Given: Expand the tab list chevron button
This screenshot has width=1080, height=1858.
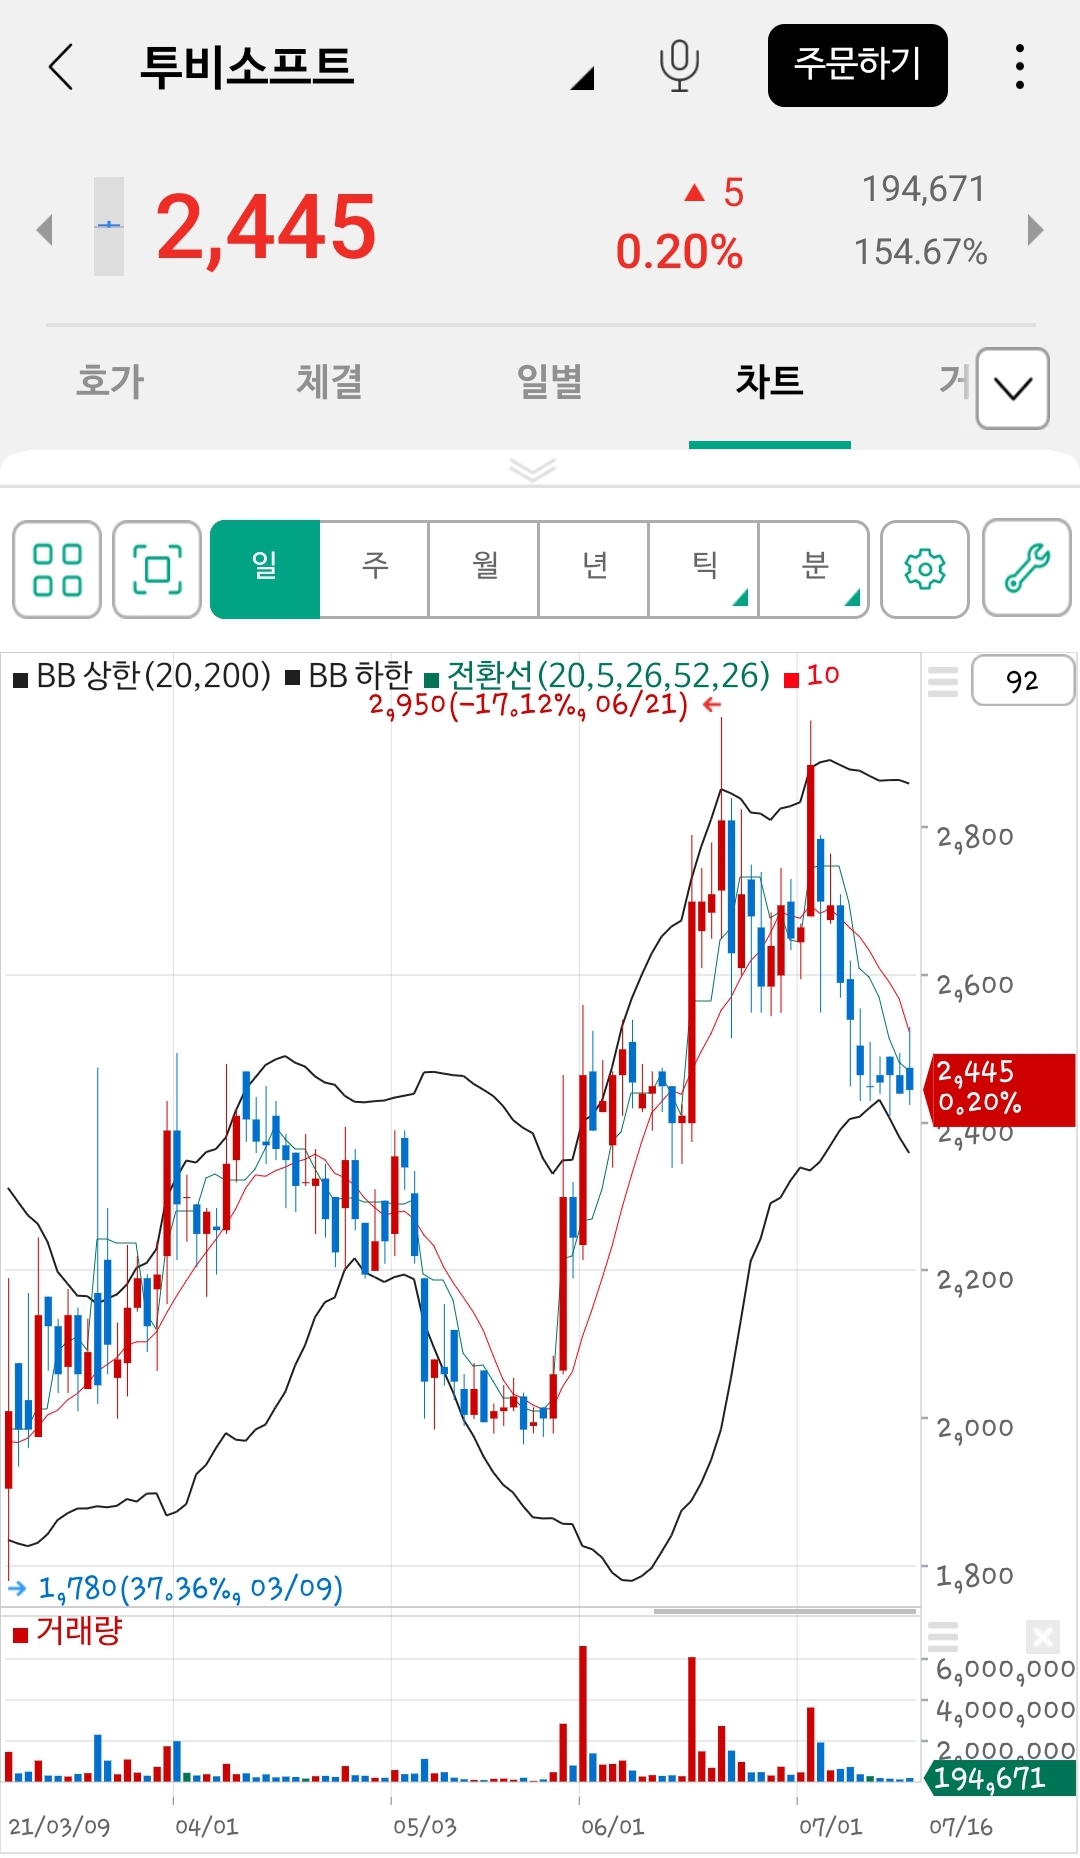Looking at the screenshot, I should pyautogui.click(x=1013, y=389).
